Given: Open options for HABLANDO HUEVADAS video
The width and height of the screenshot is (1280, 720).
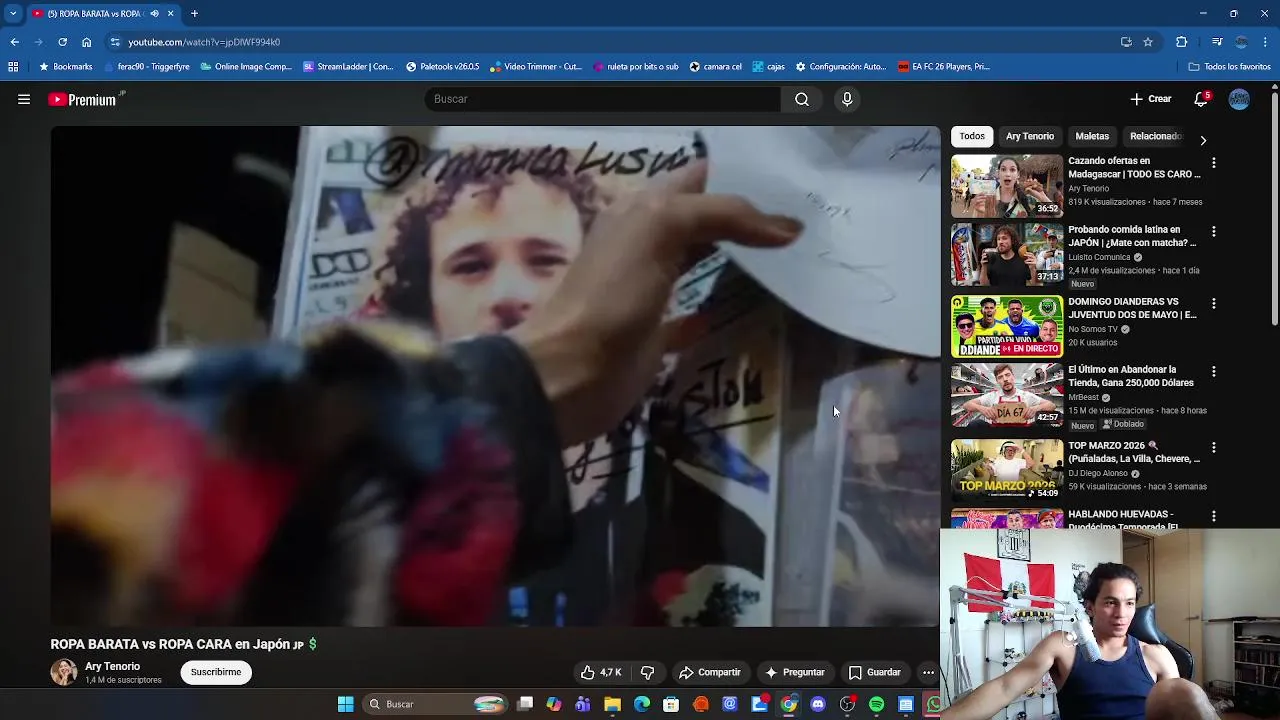Looking at the screenshot, I should coord(1214,516).
